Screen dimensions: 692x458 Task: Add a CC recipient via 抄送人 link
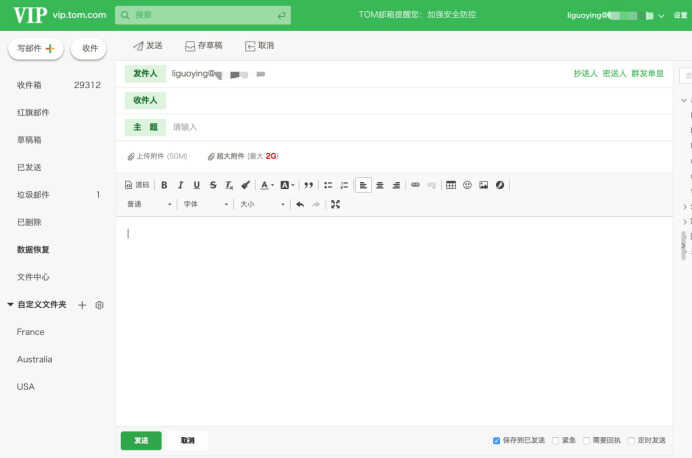(x=585, y=74)
